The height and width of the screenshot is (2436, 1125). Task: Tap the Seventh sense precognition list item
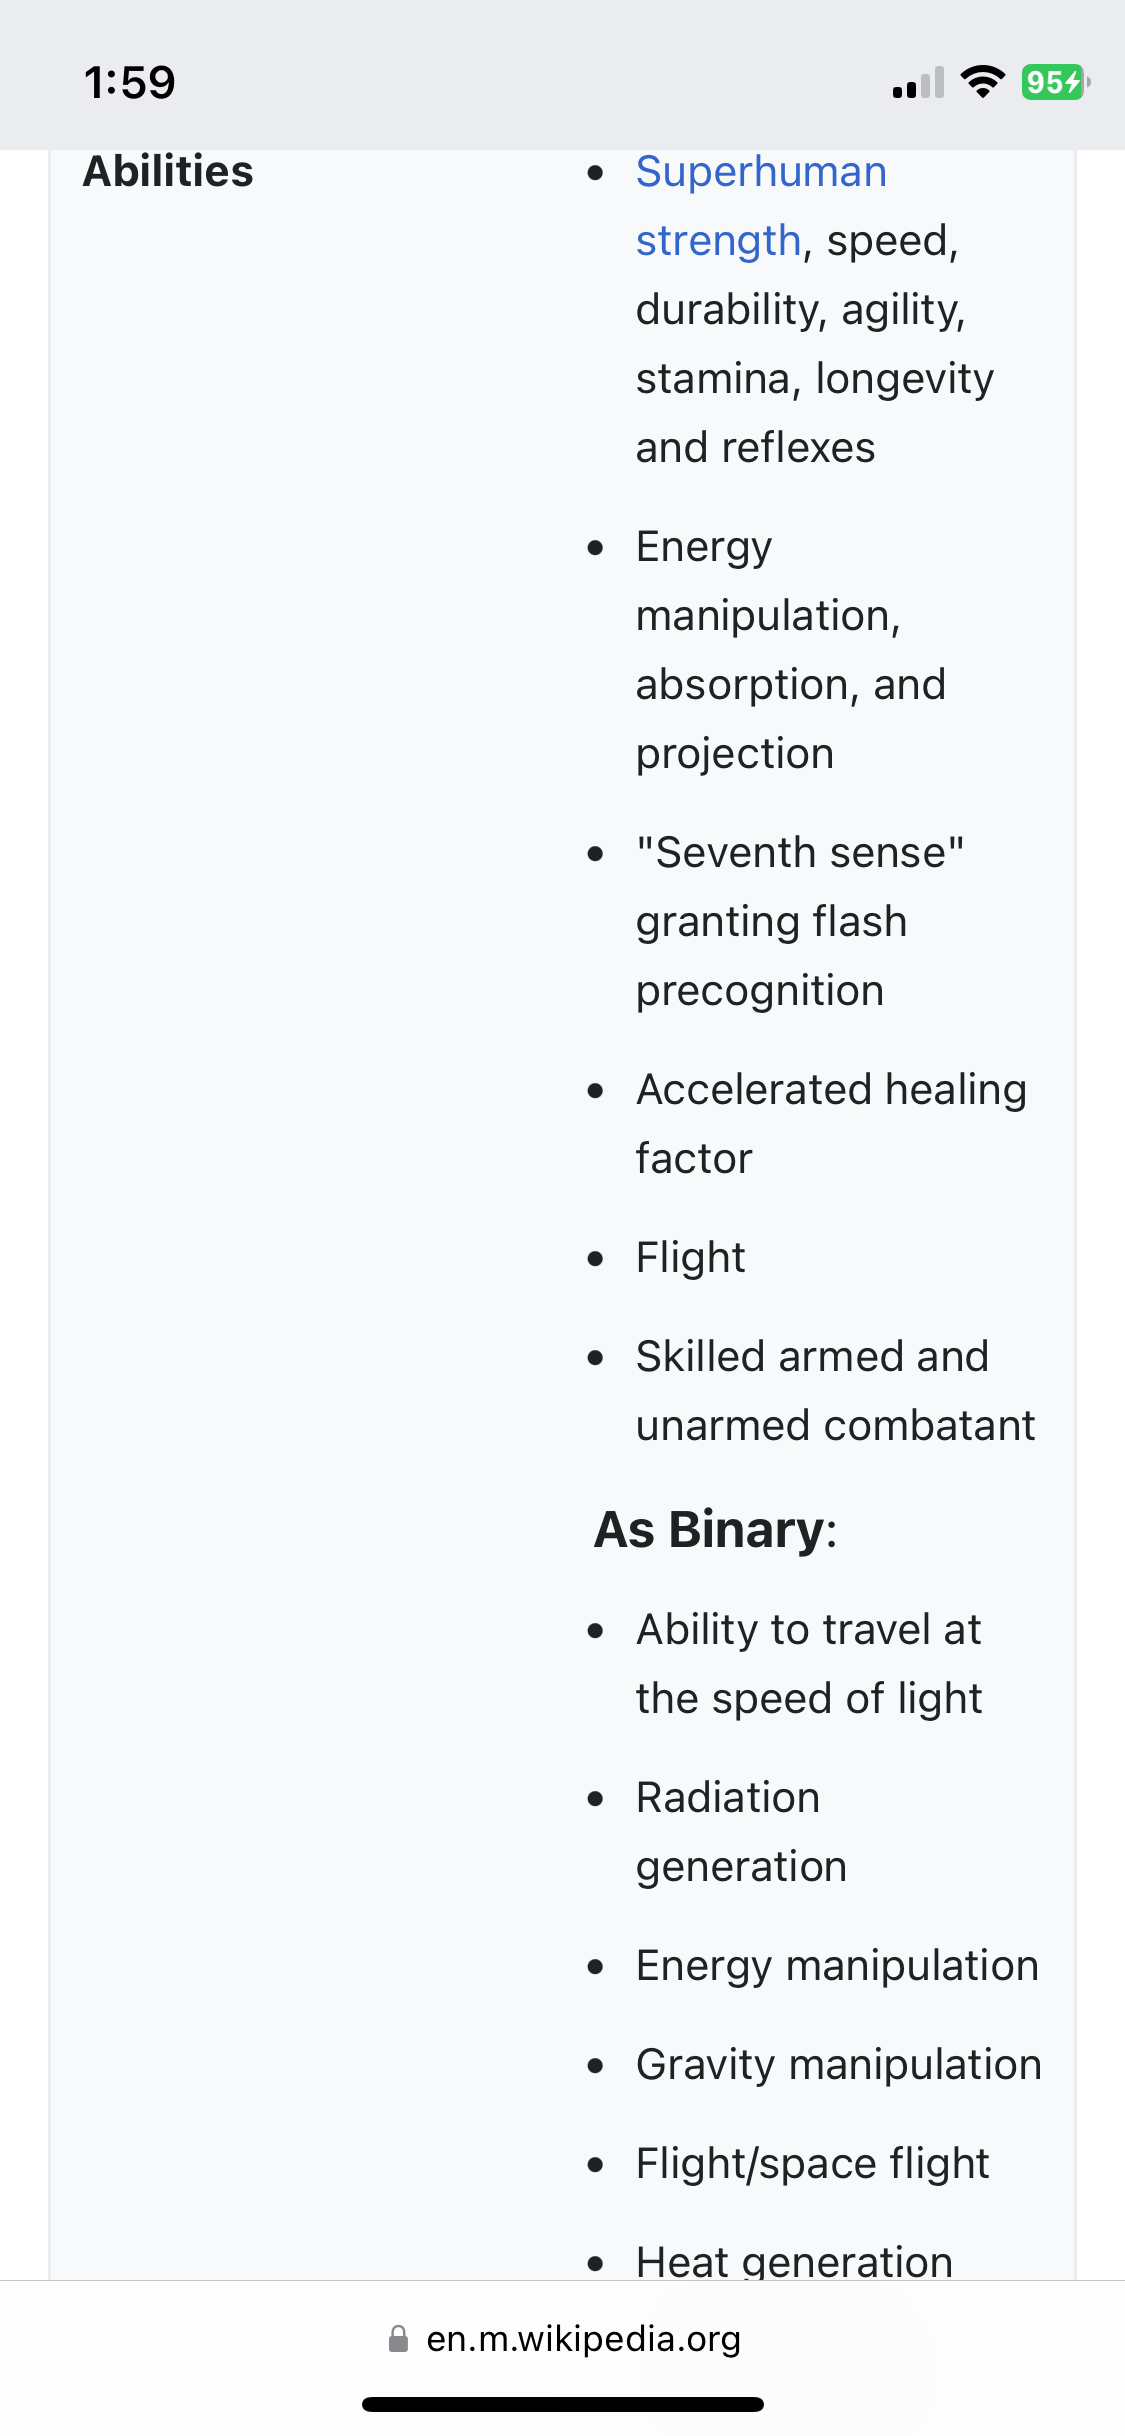pyautogui.click(x=800, y=922)
